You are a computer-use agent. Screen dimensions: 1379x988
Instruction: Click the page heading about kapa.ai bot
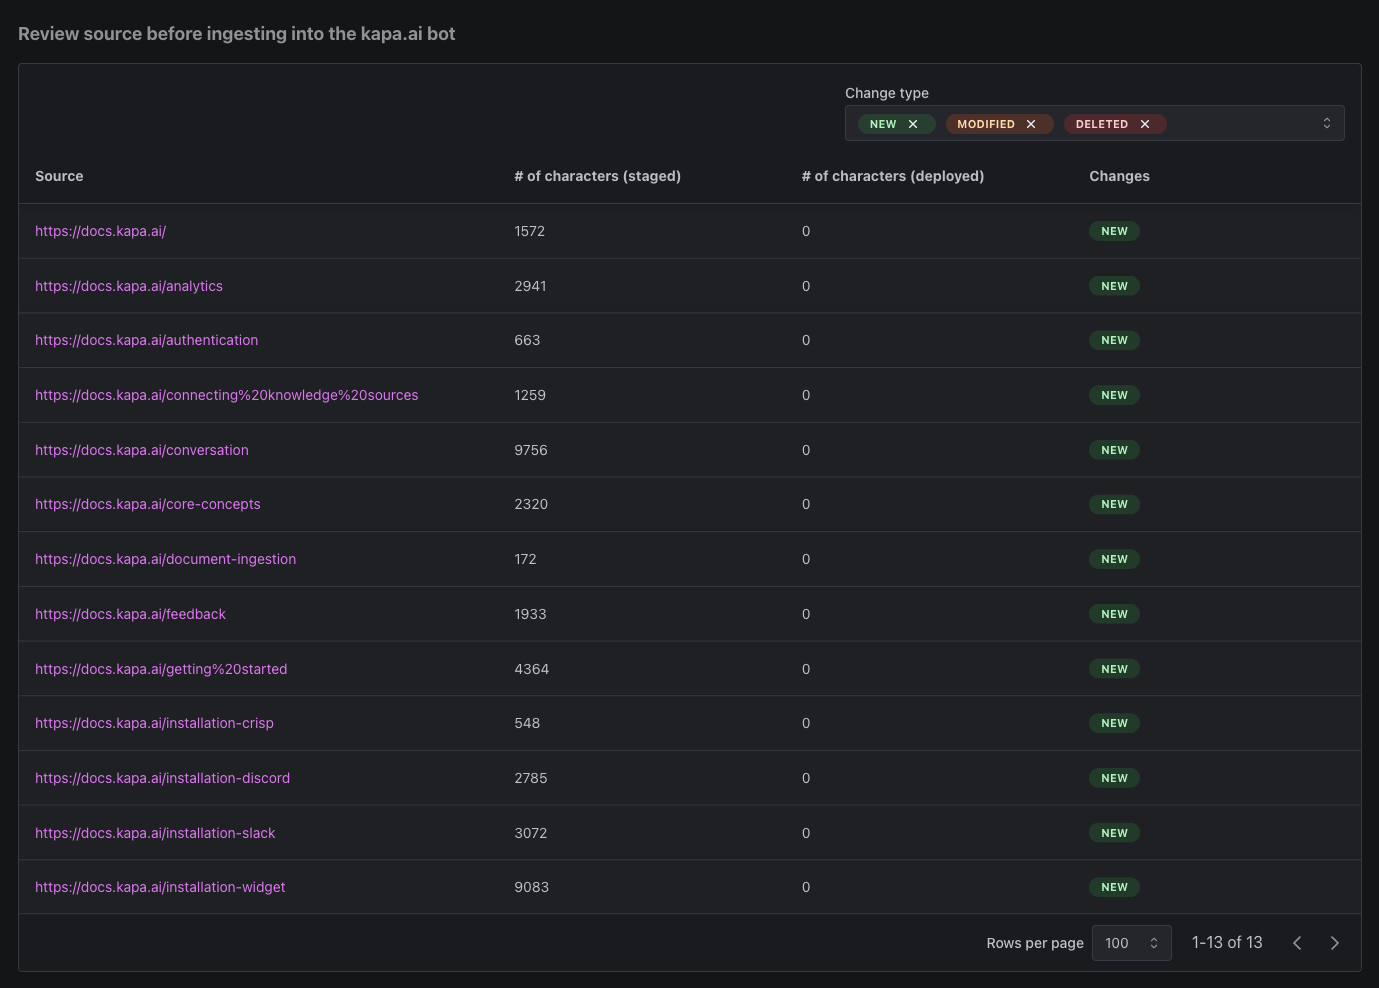pyautogui.click(x=237, y=34)
